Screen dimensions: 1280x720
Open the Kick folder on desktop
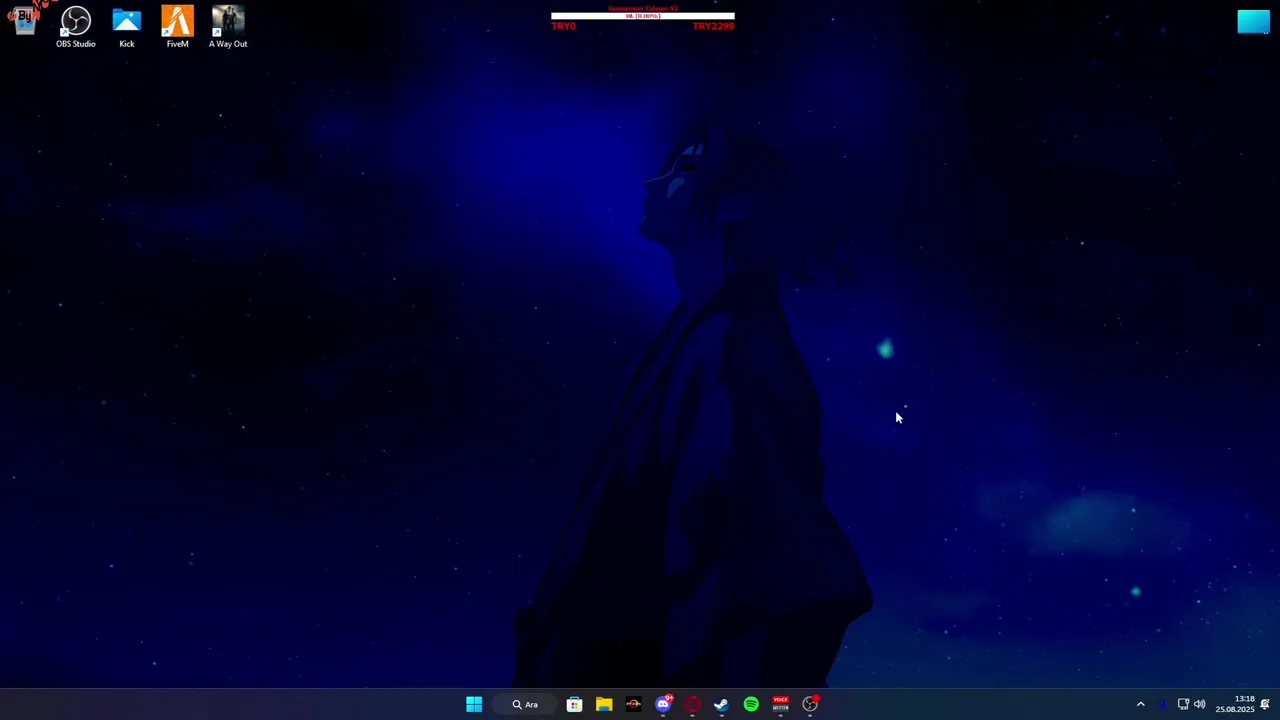point(127,27)
